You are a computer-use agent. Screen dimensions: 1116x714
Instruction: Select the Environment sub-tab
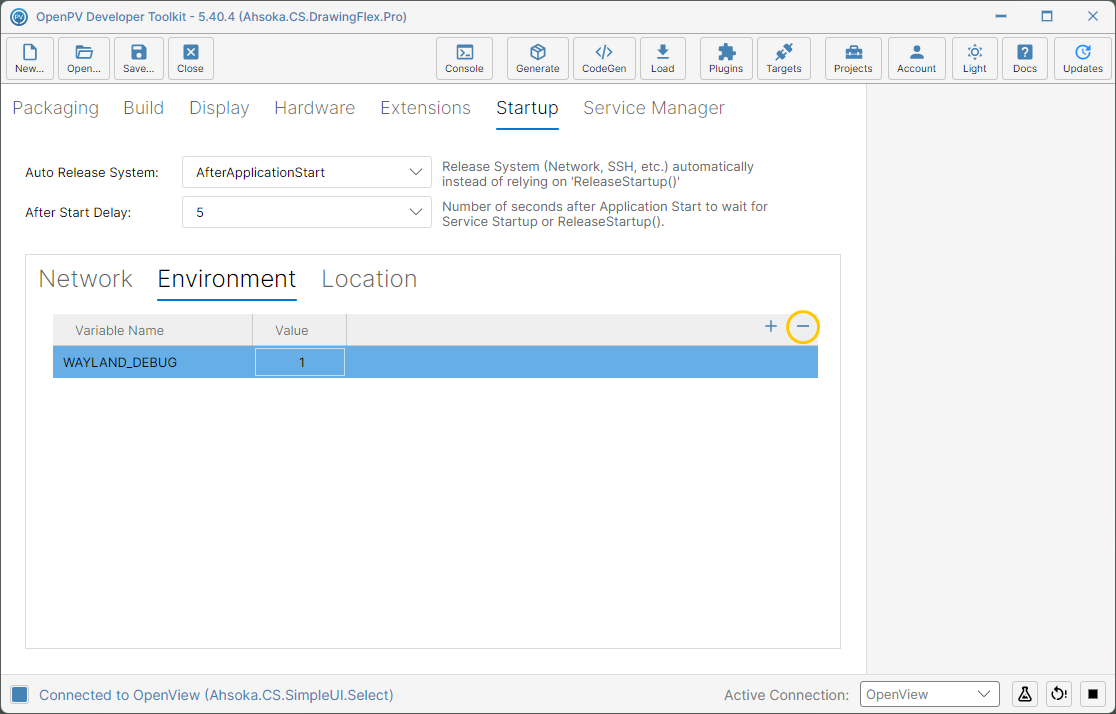227,279
